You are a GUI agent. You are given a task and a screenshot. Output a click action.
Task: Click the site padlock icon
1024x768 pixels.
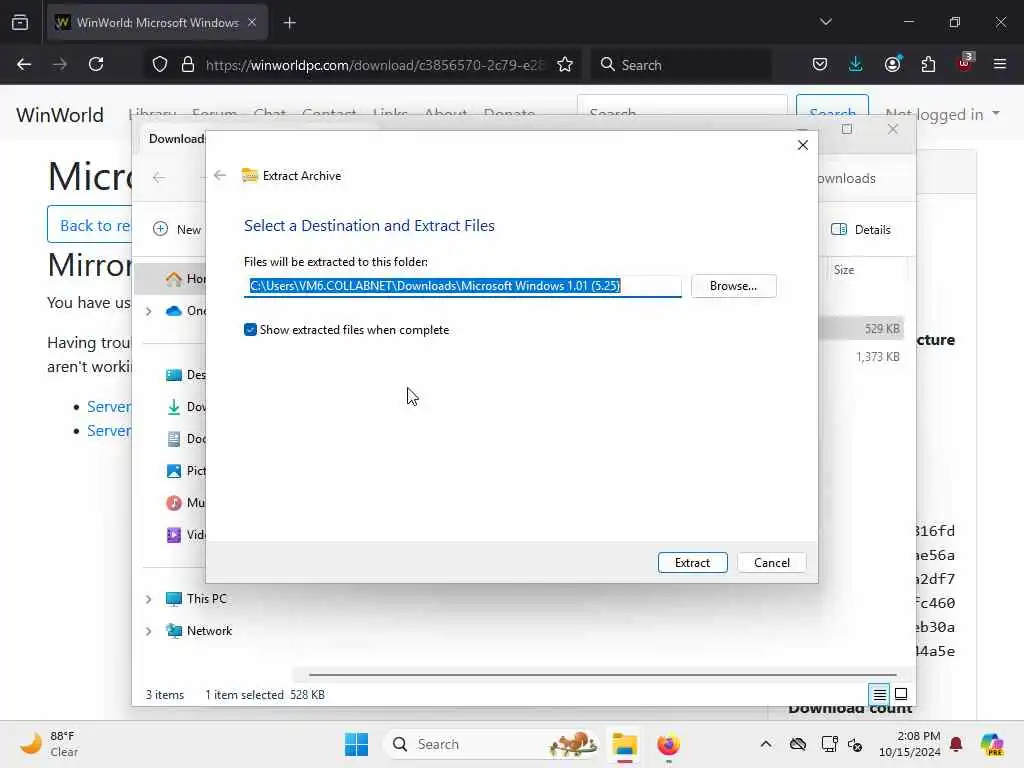click(188, 65)
